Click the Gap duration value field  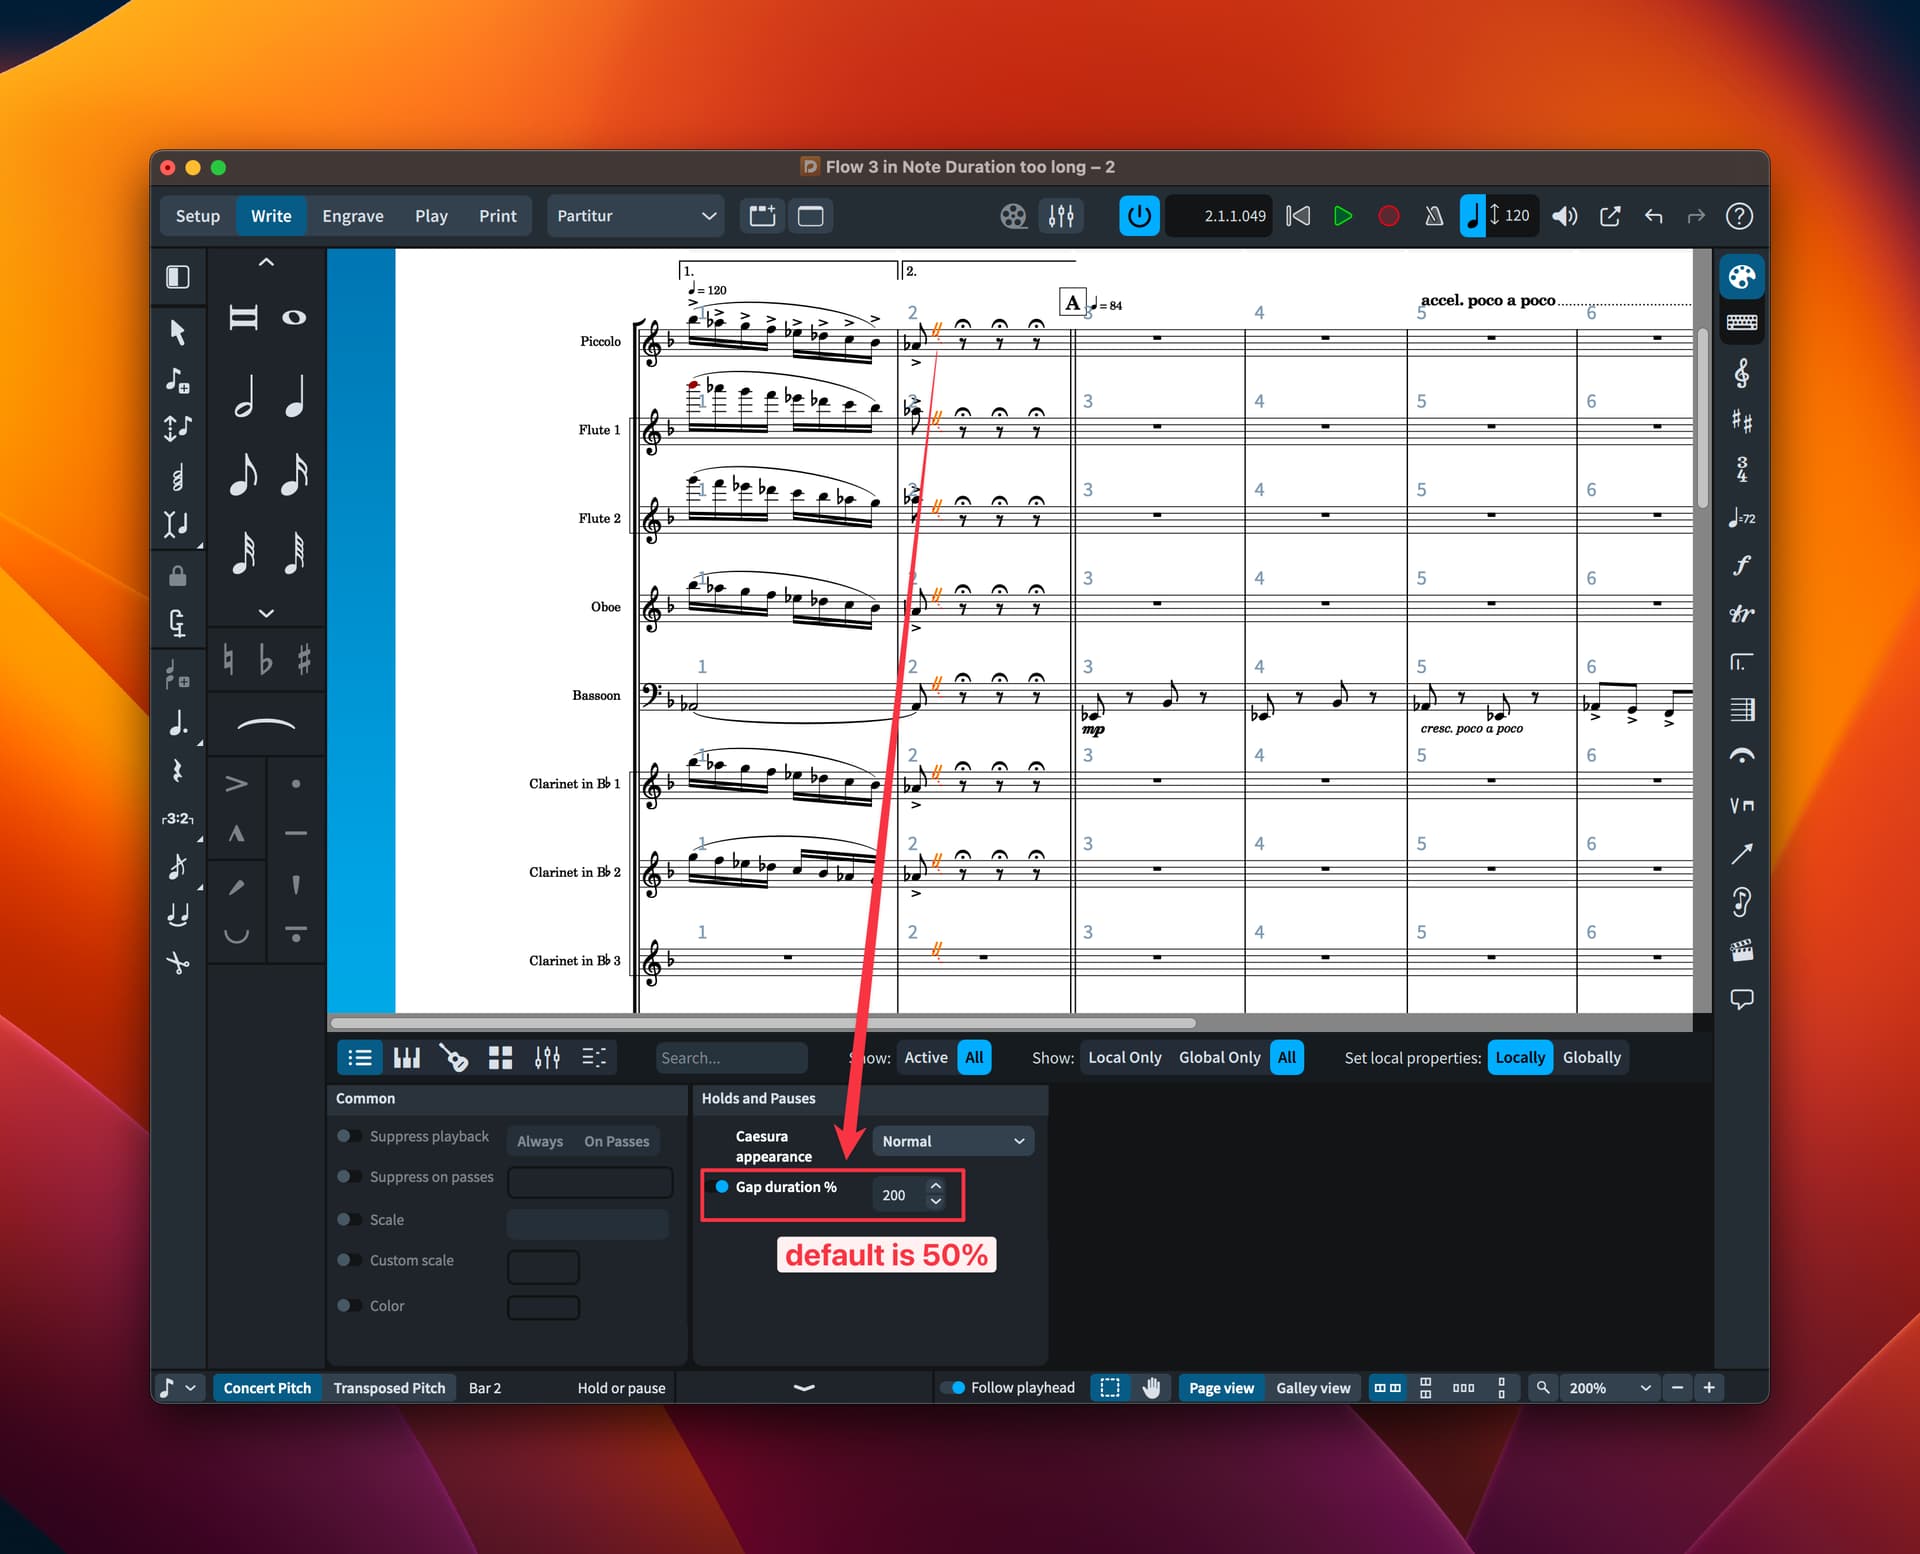click(898, 1195)
